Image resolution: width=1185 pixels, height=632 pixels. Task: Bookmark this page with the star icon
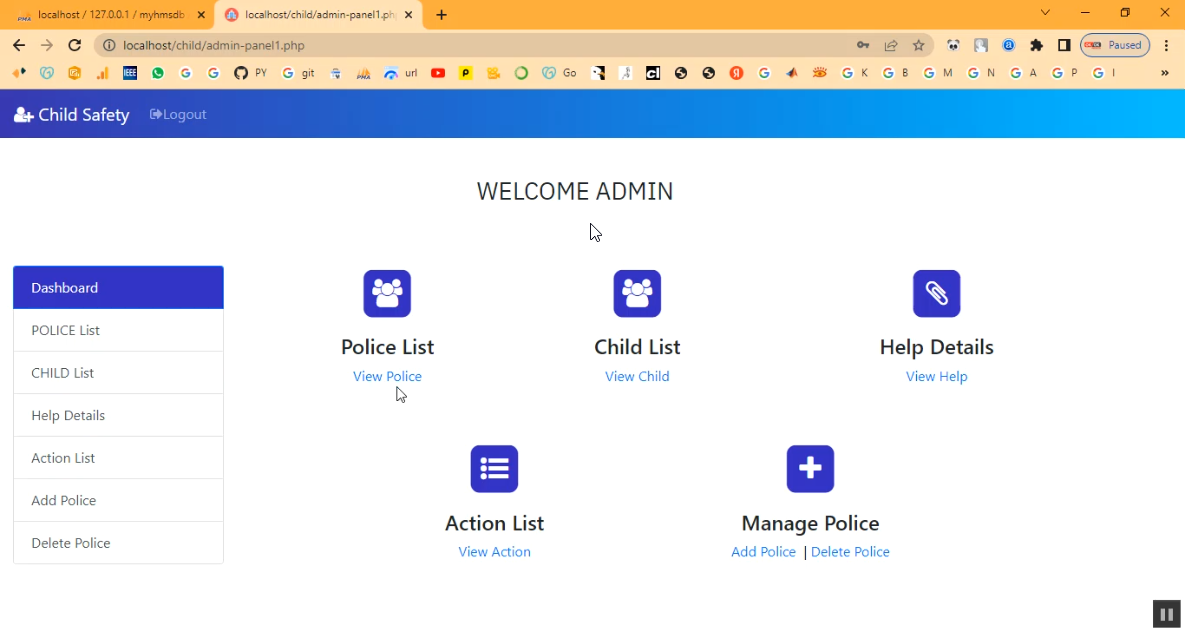click(918, 45)
